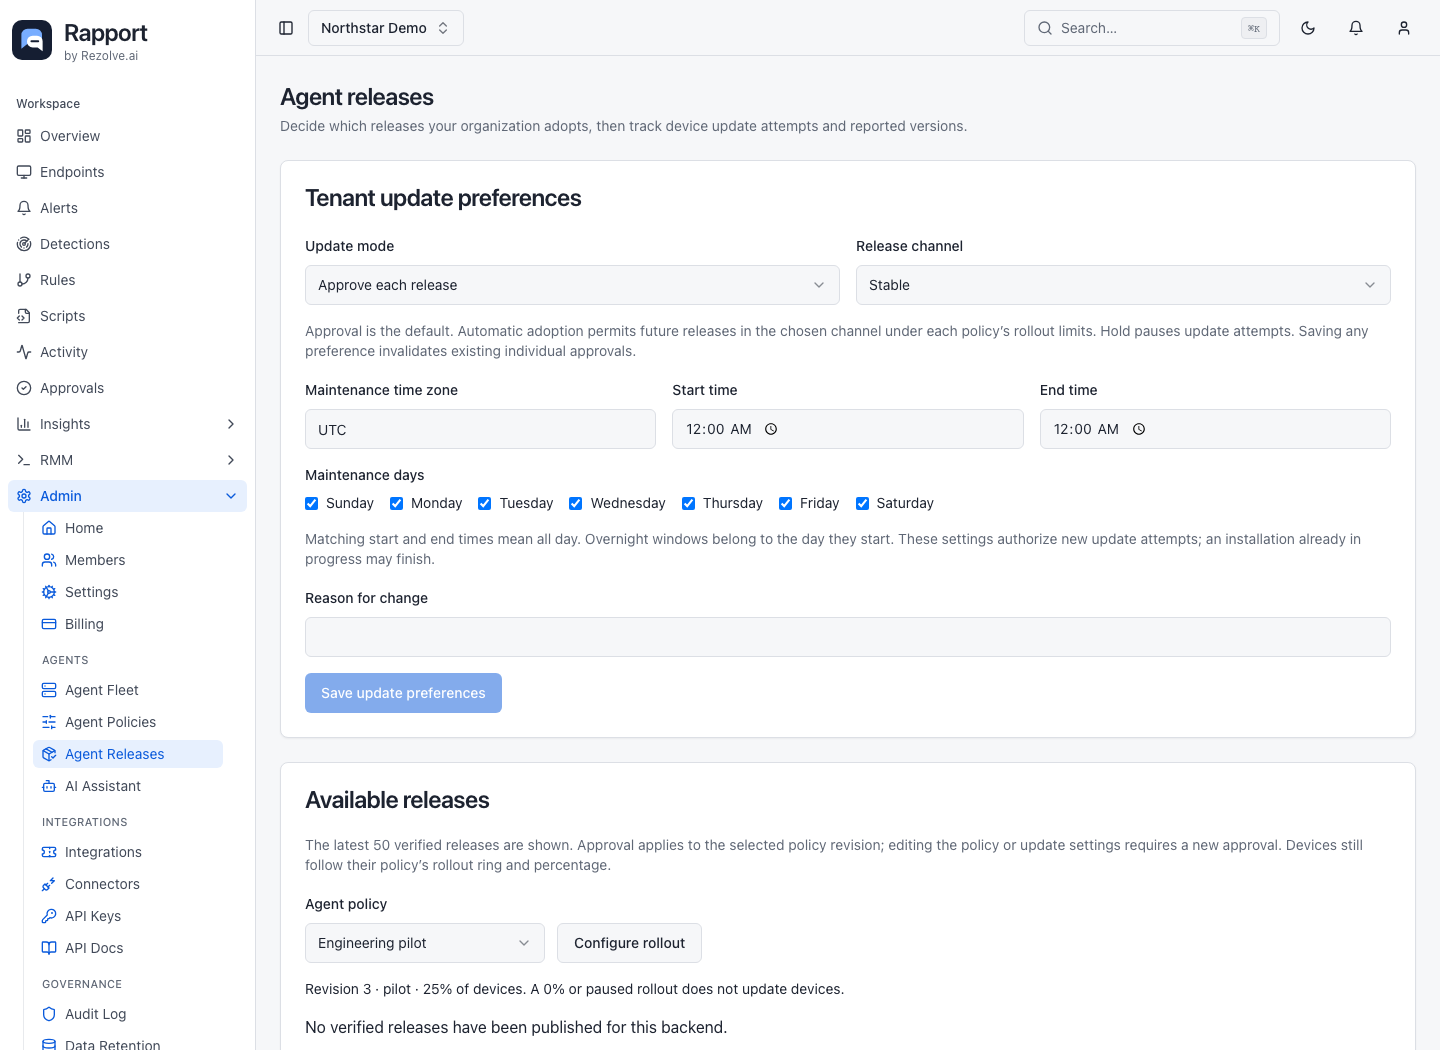Click the Rules branch icon
The height and width of the screenshot is (1050, 1440).
[24, 280]
